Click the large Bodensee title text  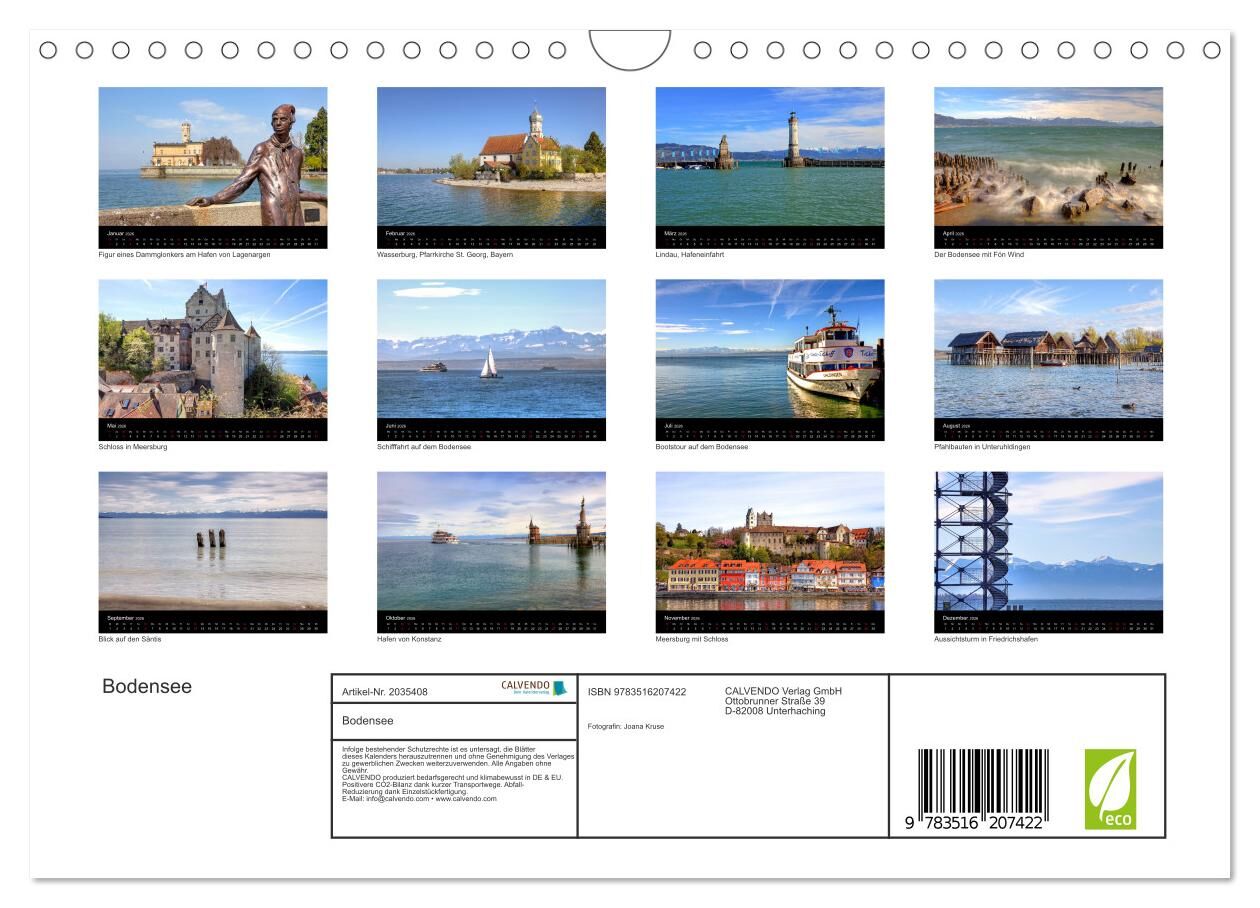(x=147, y=687)
